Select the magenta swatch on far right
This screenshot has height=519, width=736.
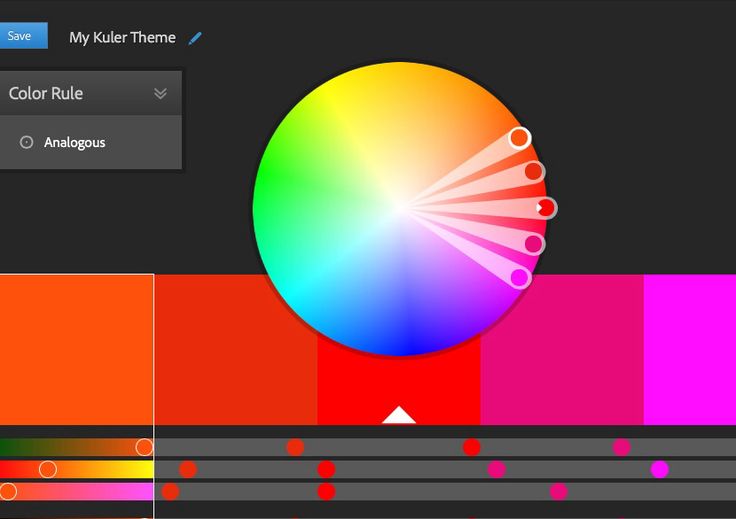689,350
